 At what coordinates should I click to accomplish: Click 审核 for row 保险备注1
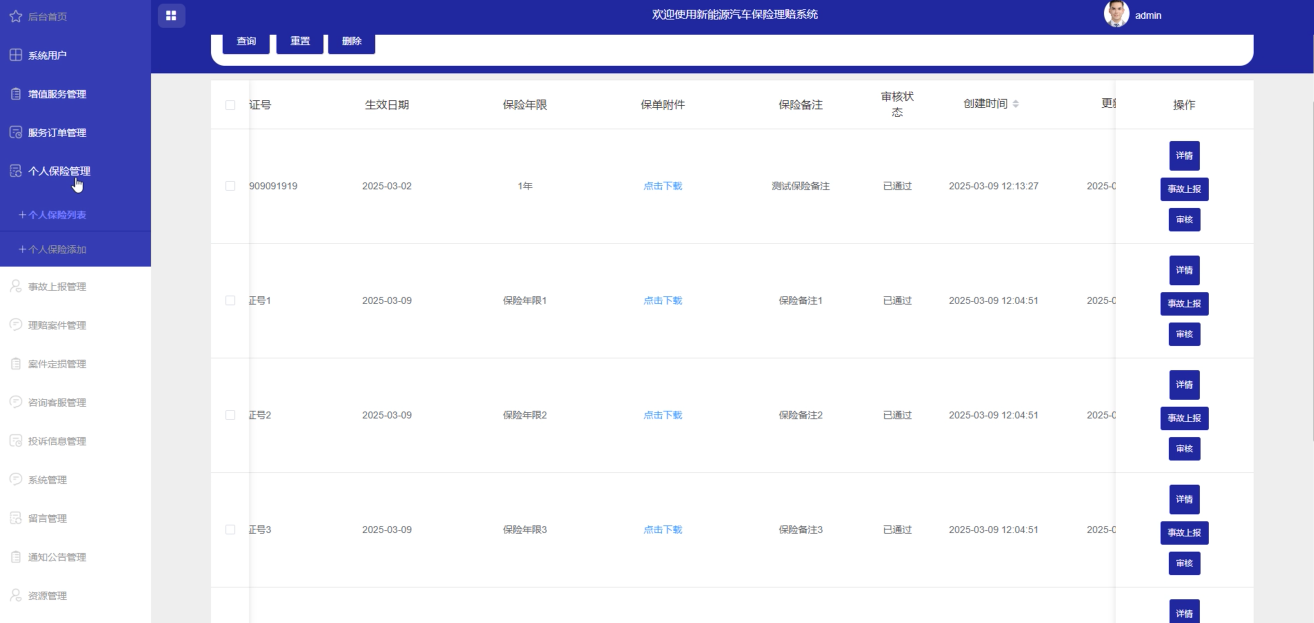1184,334
